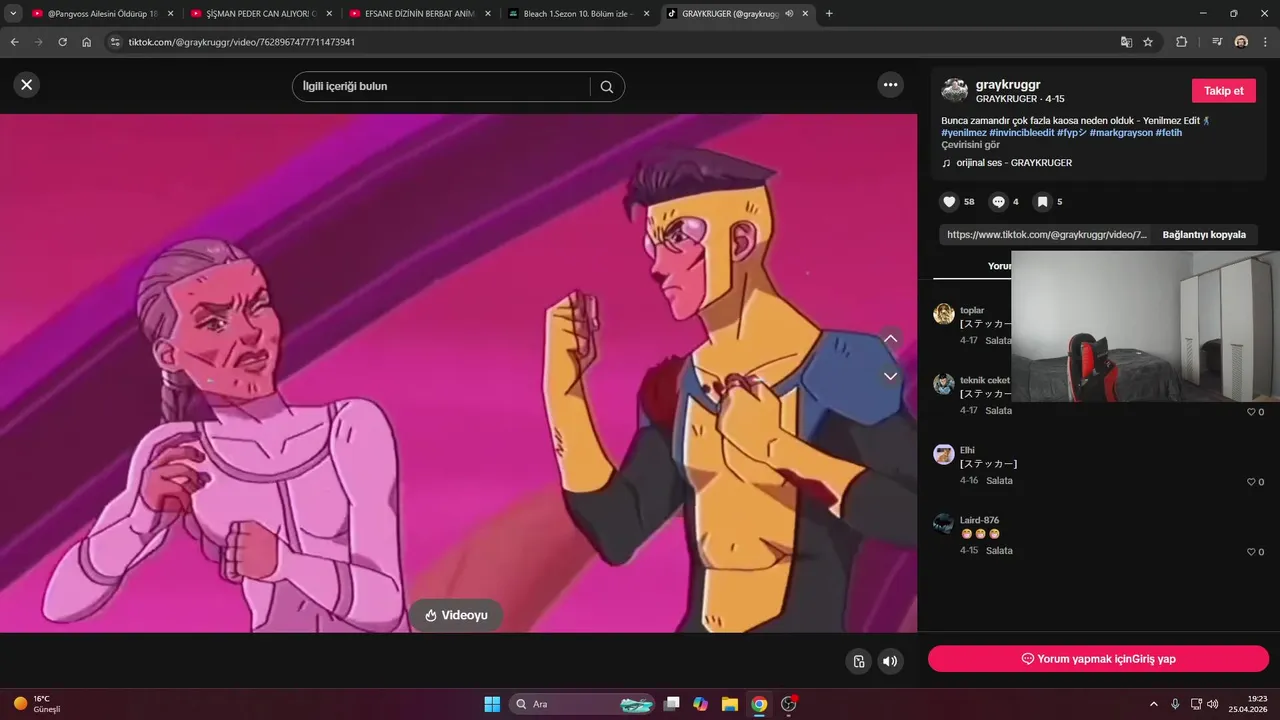Open the Chrome profile avatar
The image size is (1280, 720).
click(x=1241, y=42)
